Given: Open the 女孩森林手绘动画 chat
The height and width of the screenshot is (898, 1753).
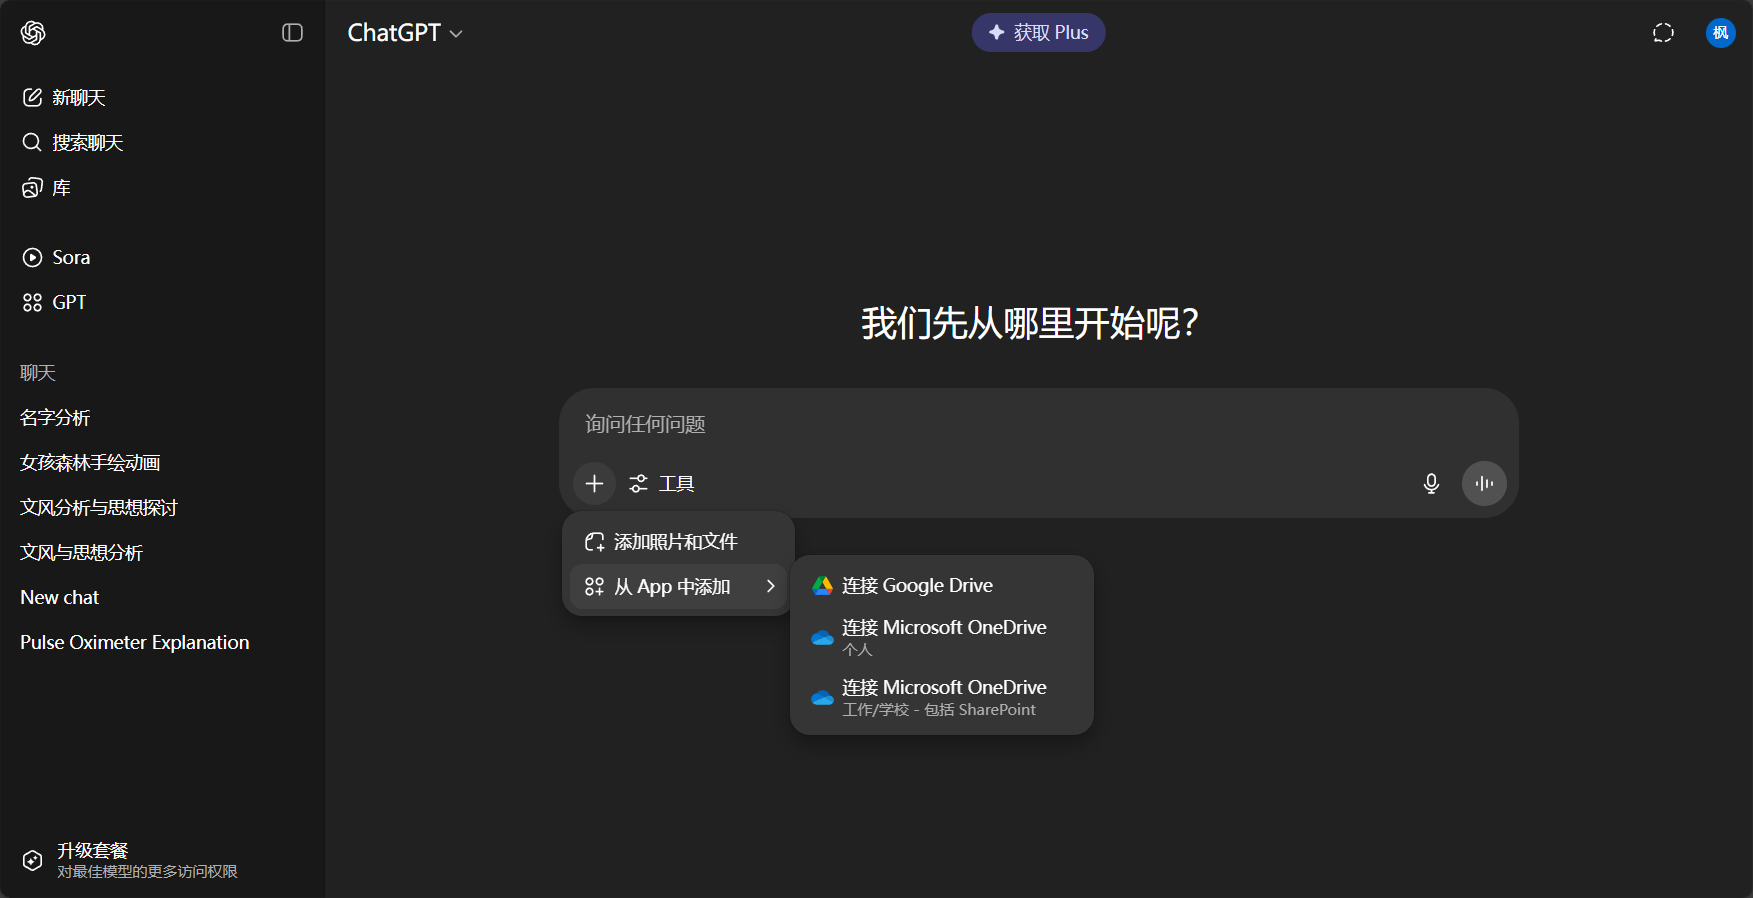Looking at the screenshot, I should pyautogui.click(x=162, y=462).
